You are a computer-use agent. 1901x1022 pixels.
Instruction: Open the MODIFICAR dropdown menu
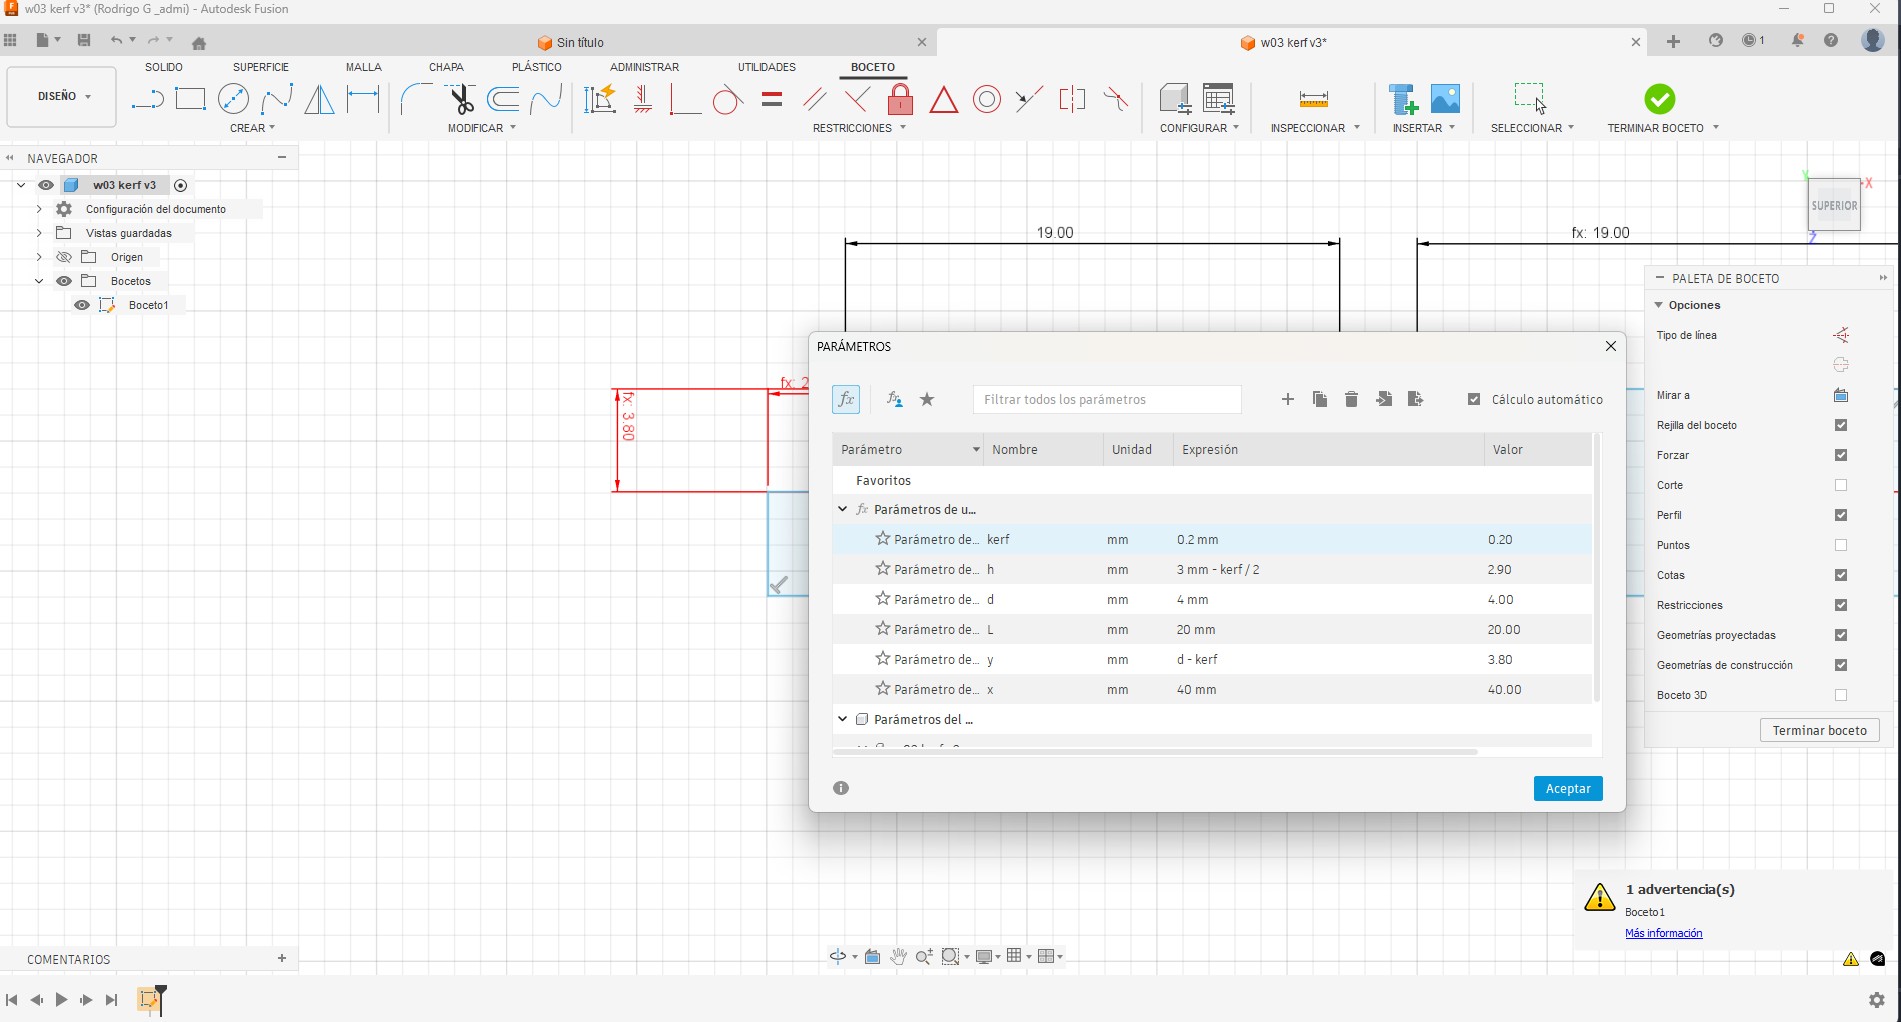pos(482,128)
